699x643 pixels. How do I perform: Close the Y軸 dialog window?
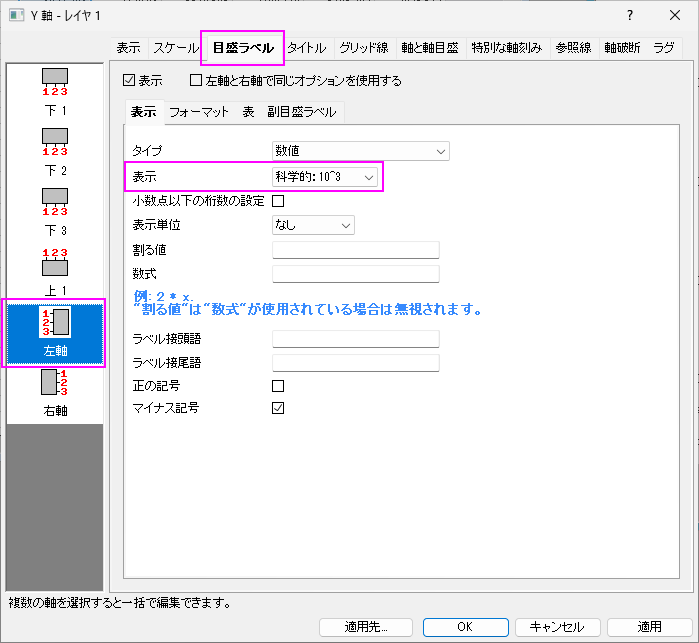pos(675,15)
